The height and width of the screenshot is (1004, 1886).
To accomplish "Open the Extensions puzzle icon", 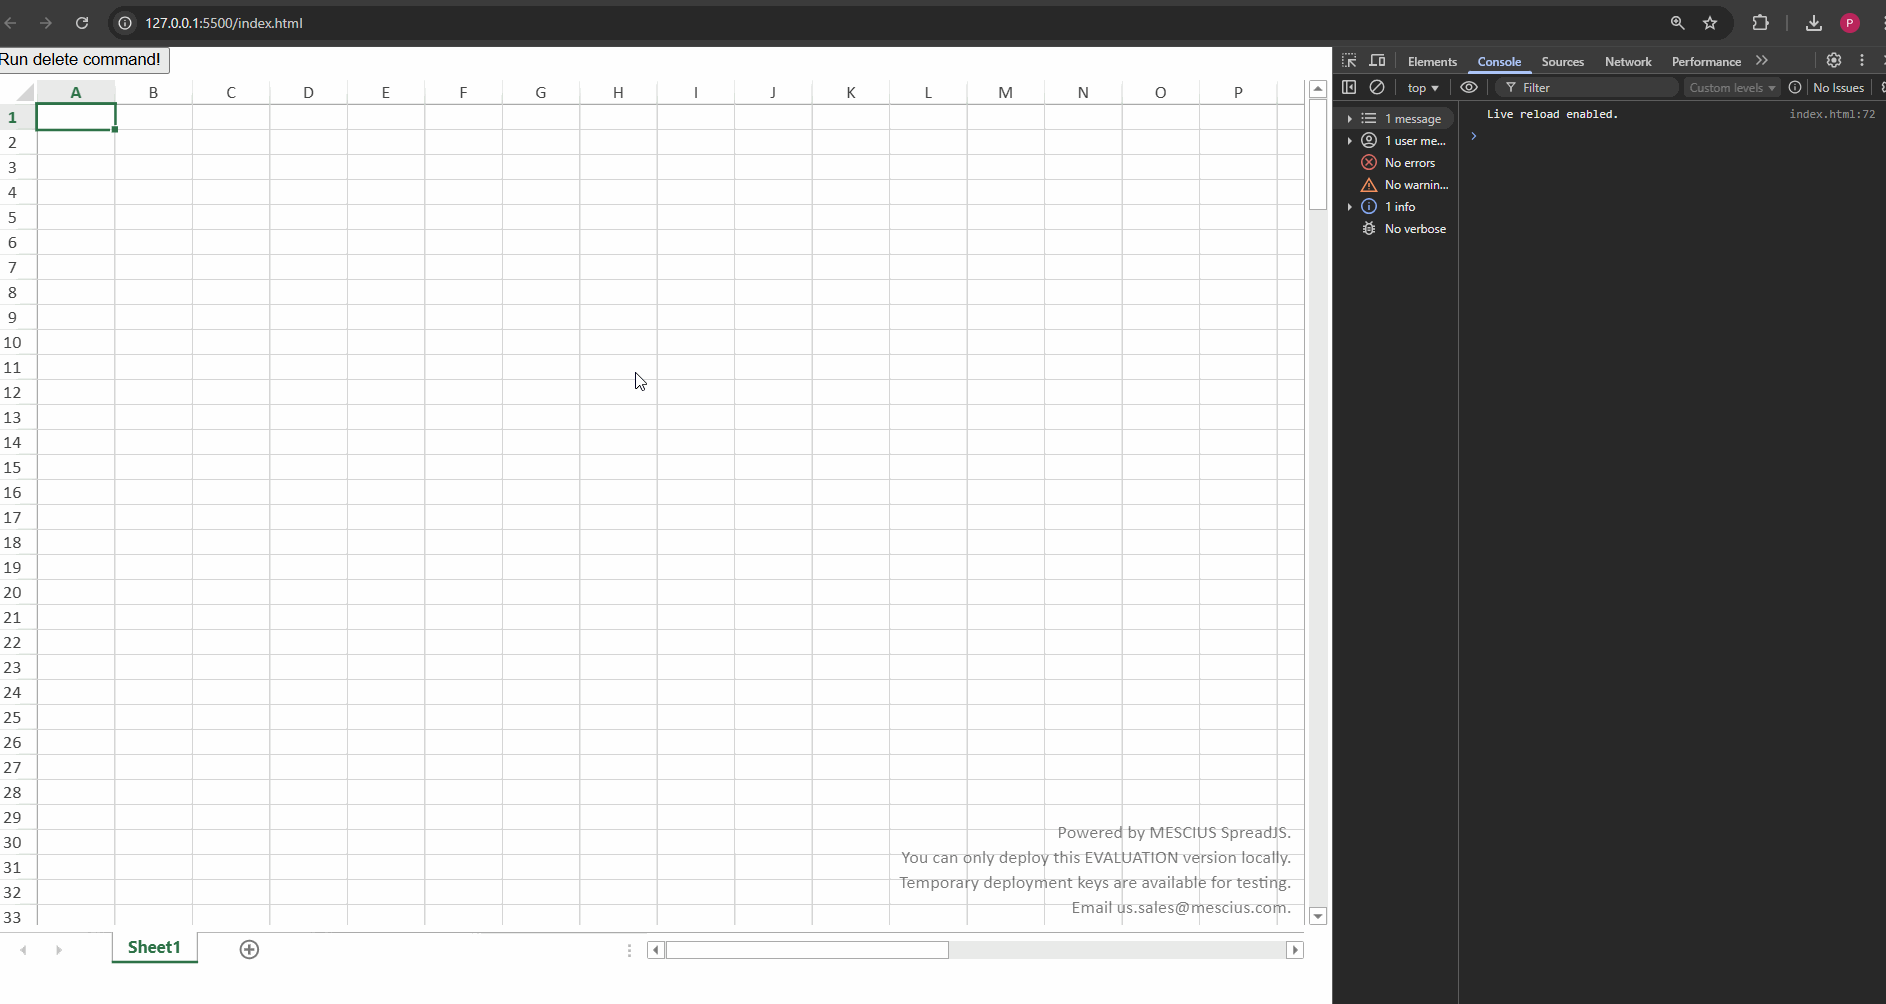I will tap(1761, 22).
